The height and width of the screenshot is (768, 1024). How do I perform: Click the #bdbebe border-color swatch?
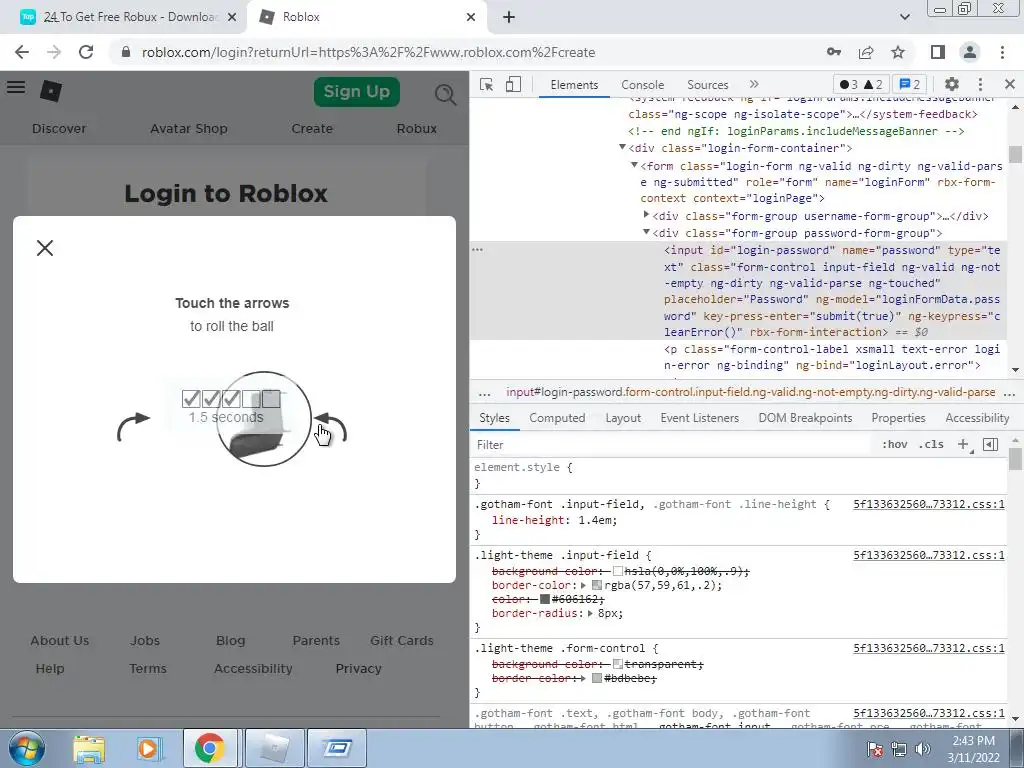pyautogui.click(x=596, y=679)
